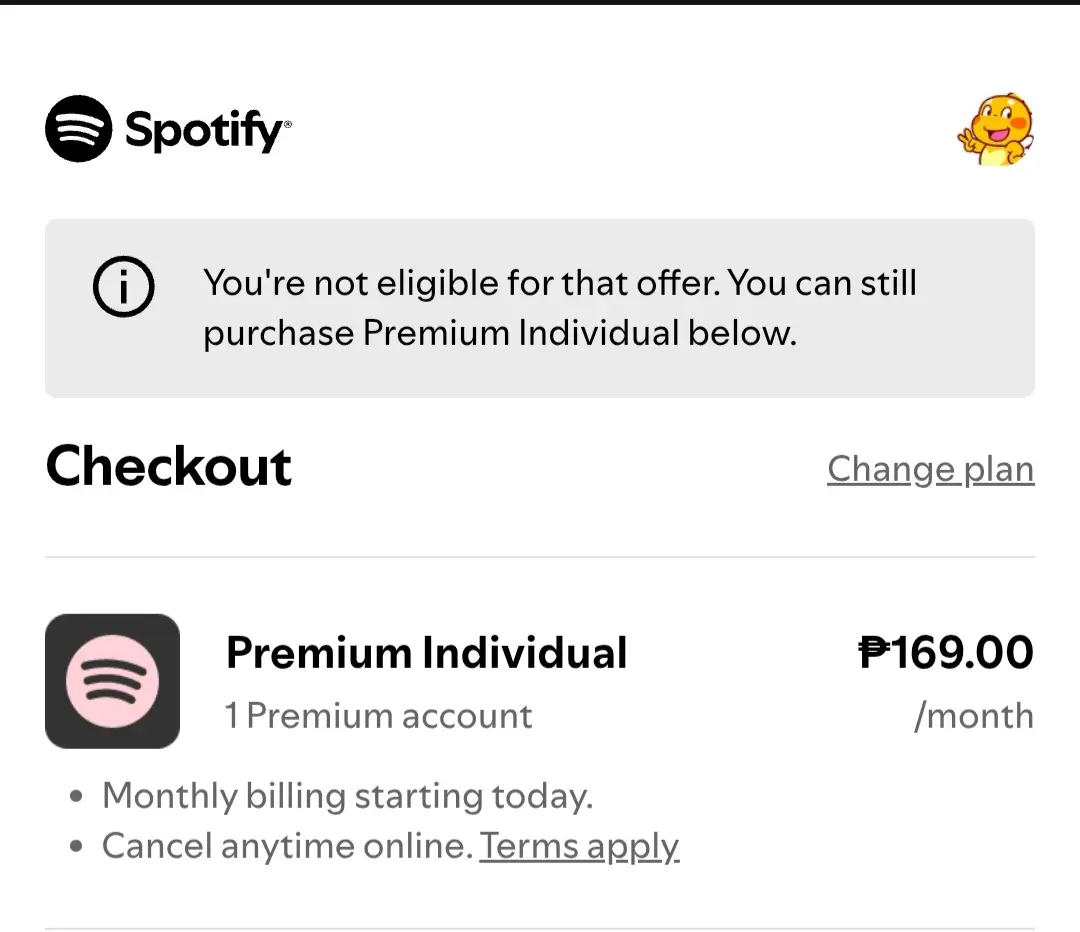
Task: Click the Spotify circular logo icon
Action: coord(79,129)
